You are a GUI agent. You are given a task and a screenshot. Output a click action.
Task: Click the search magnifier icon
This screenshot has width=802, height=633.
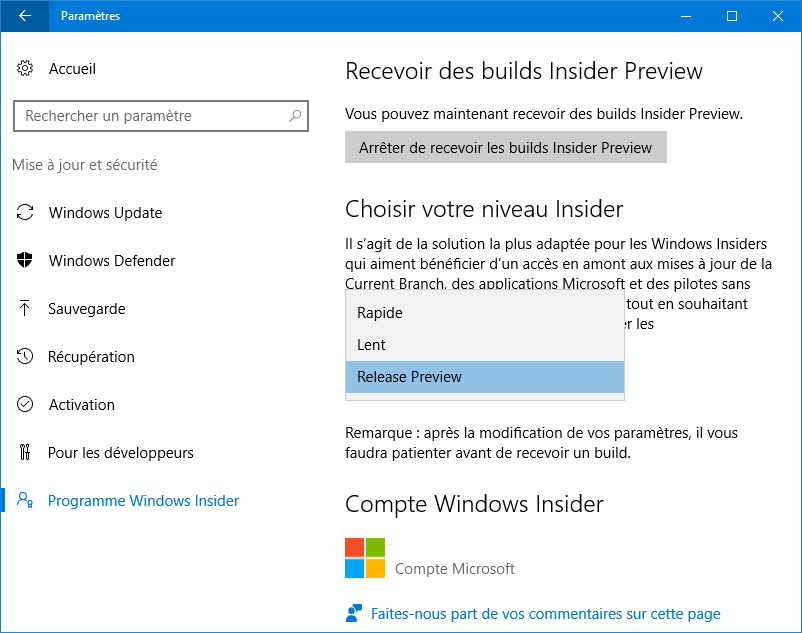click(x=295, y=116)
